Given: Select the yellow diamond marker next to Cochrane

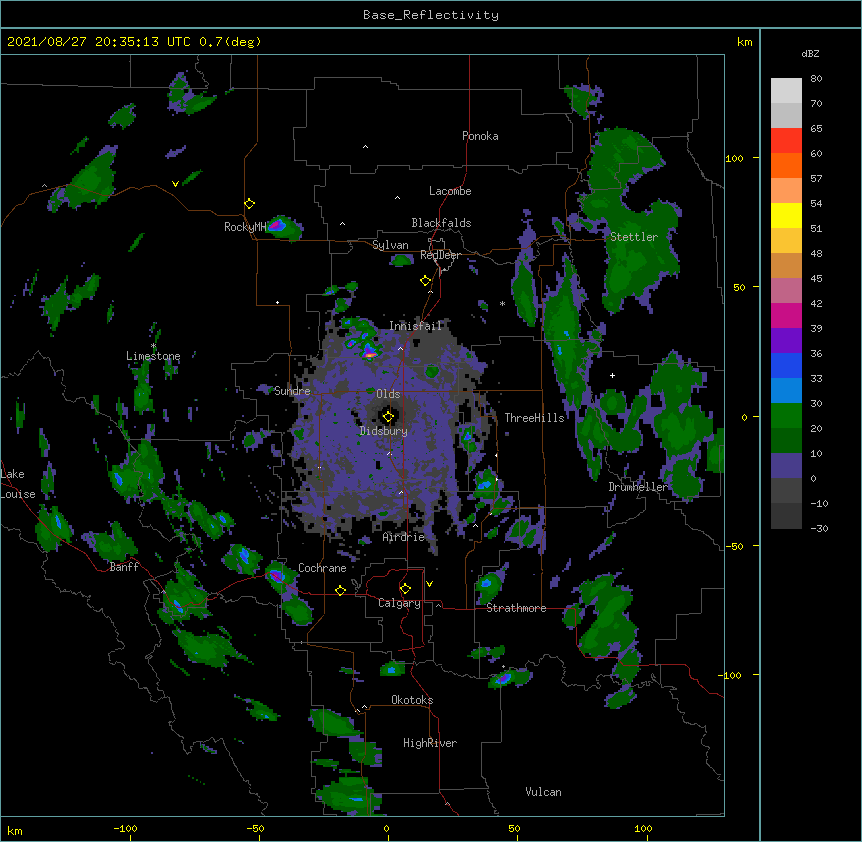Looking at the screenshot, I should [x=340, y=590].
